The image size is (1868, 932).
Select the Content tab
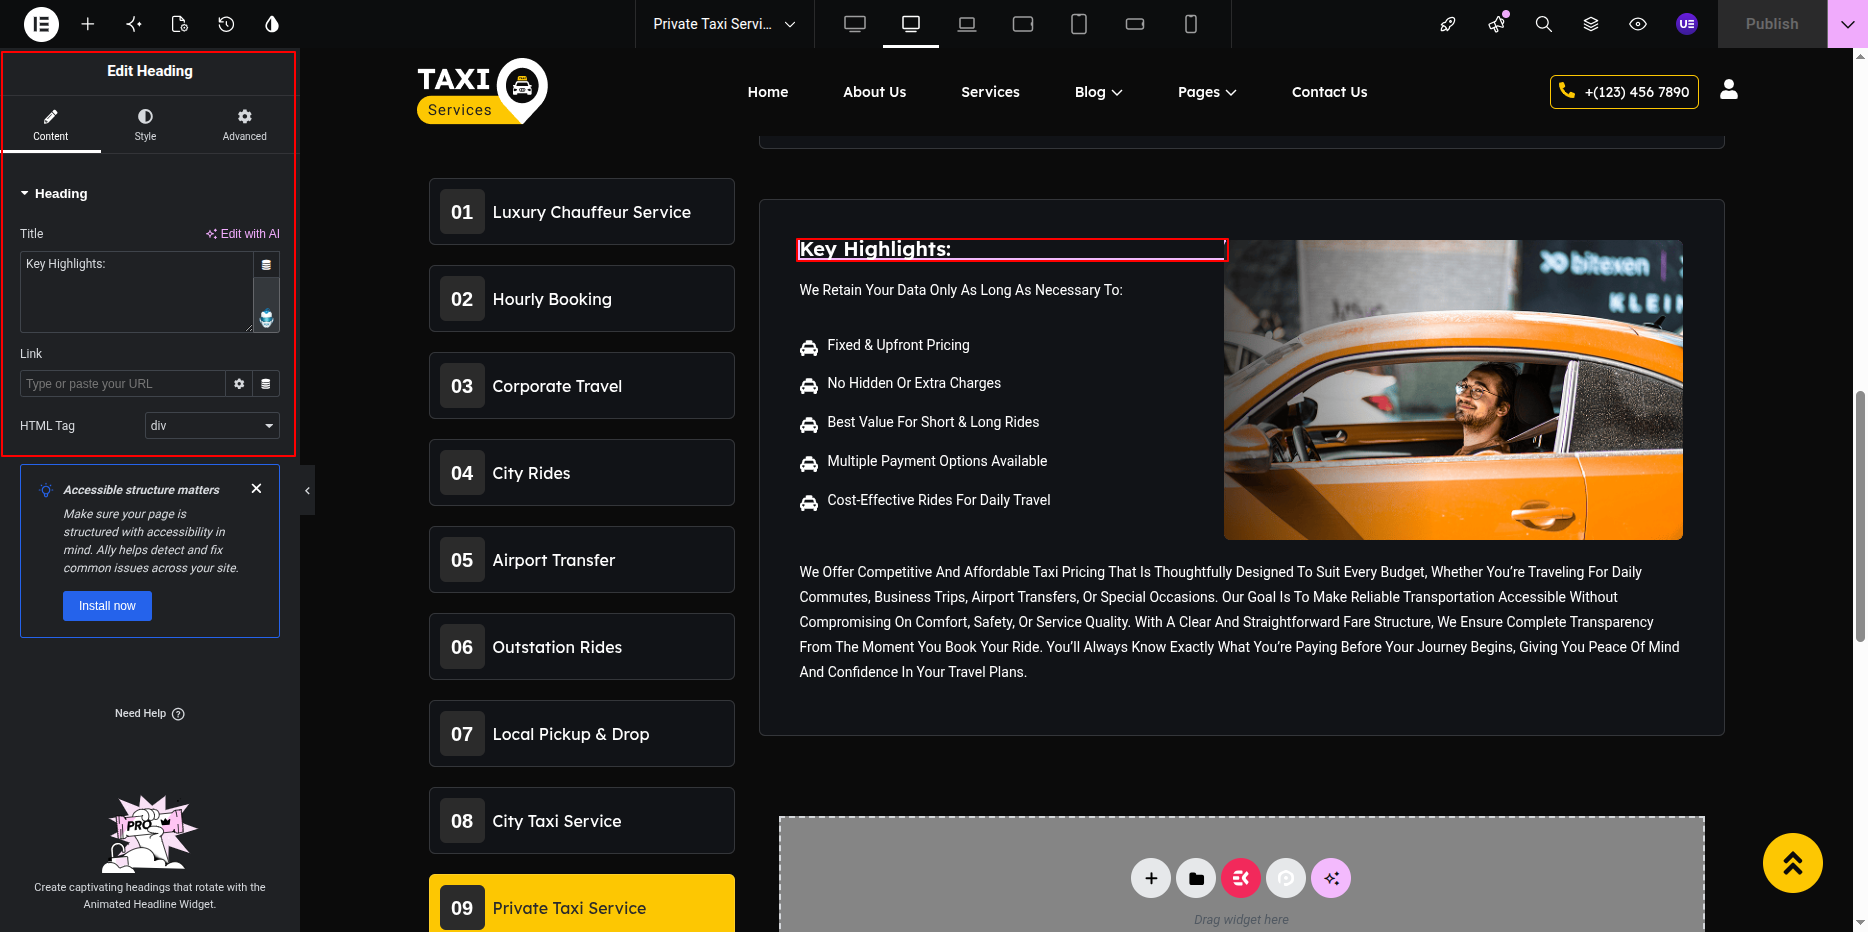point(51,125)
